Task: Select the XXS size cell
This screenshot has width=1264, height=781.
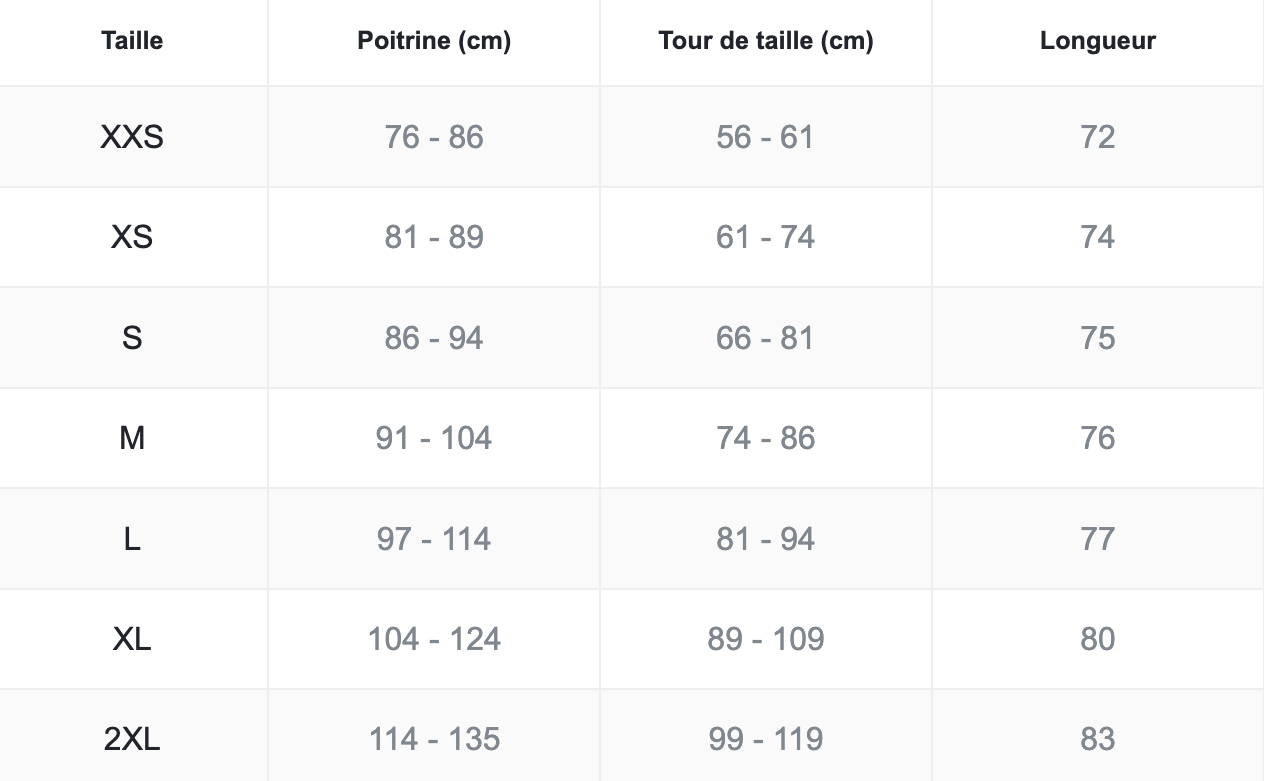Action: [x=132, y=137]
